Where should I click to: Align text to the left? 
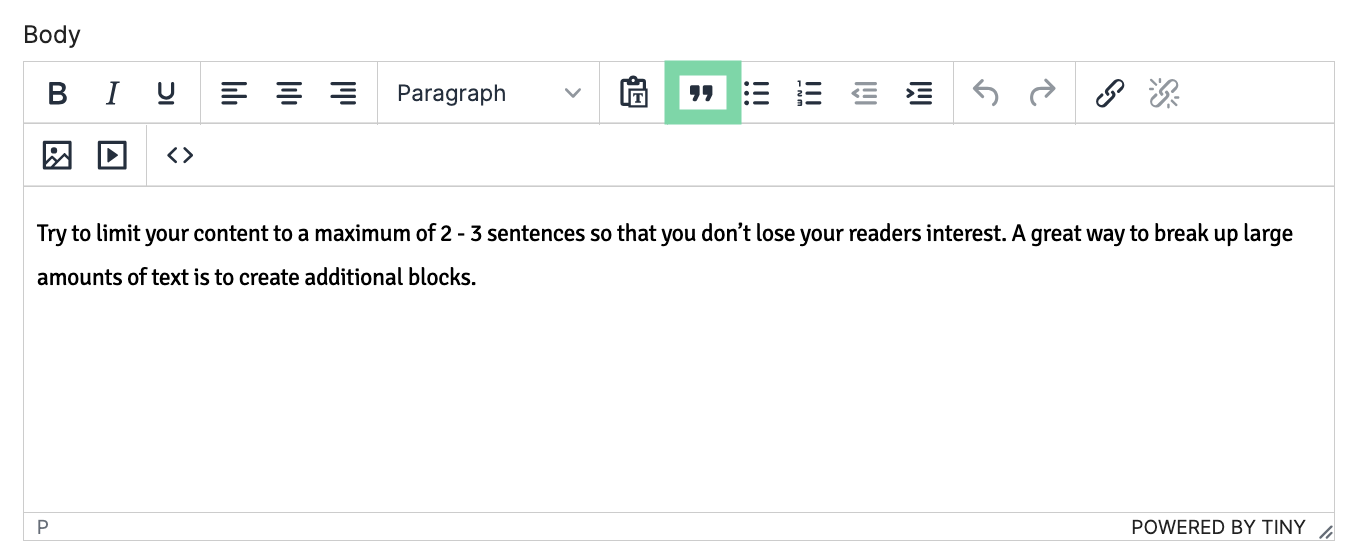click(234, 94)
